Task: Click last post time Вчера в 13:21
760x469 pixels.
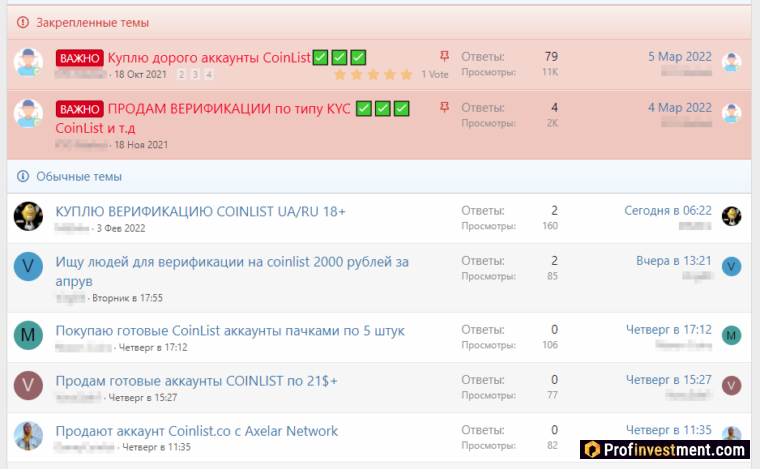Action: [x=673, y=261]
